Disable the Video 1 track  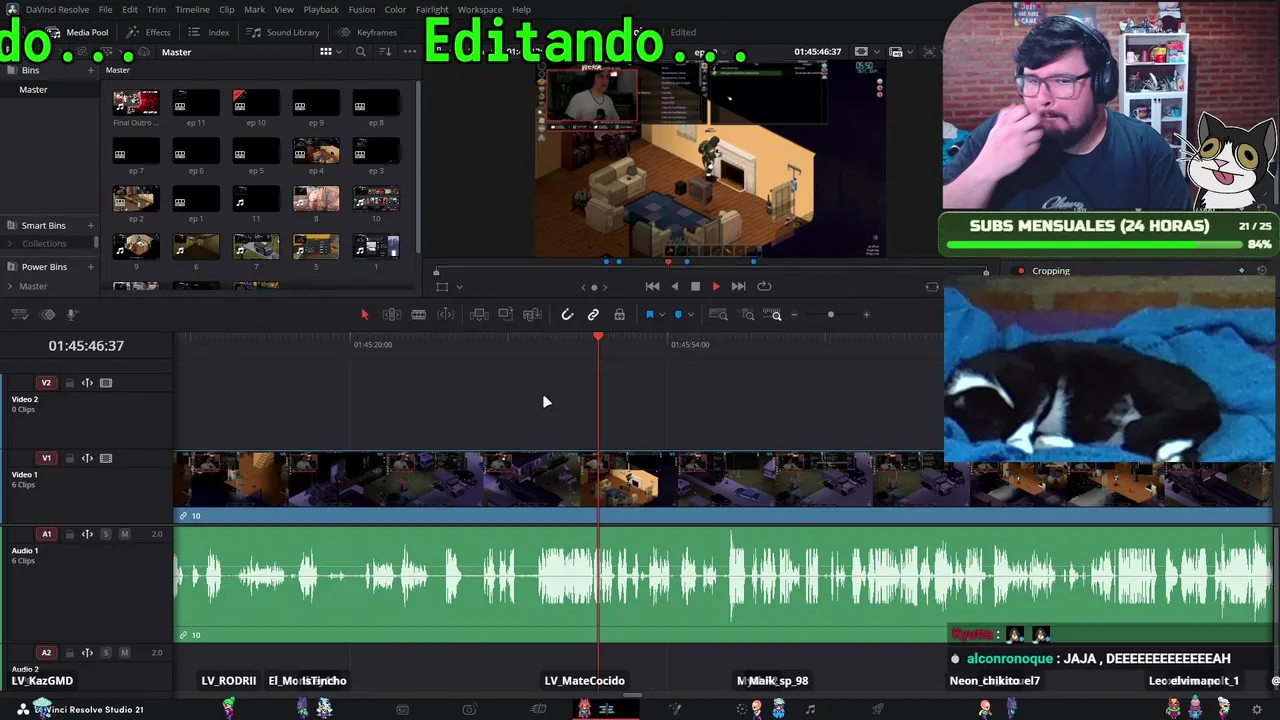[x=106, y=459]
